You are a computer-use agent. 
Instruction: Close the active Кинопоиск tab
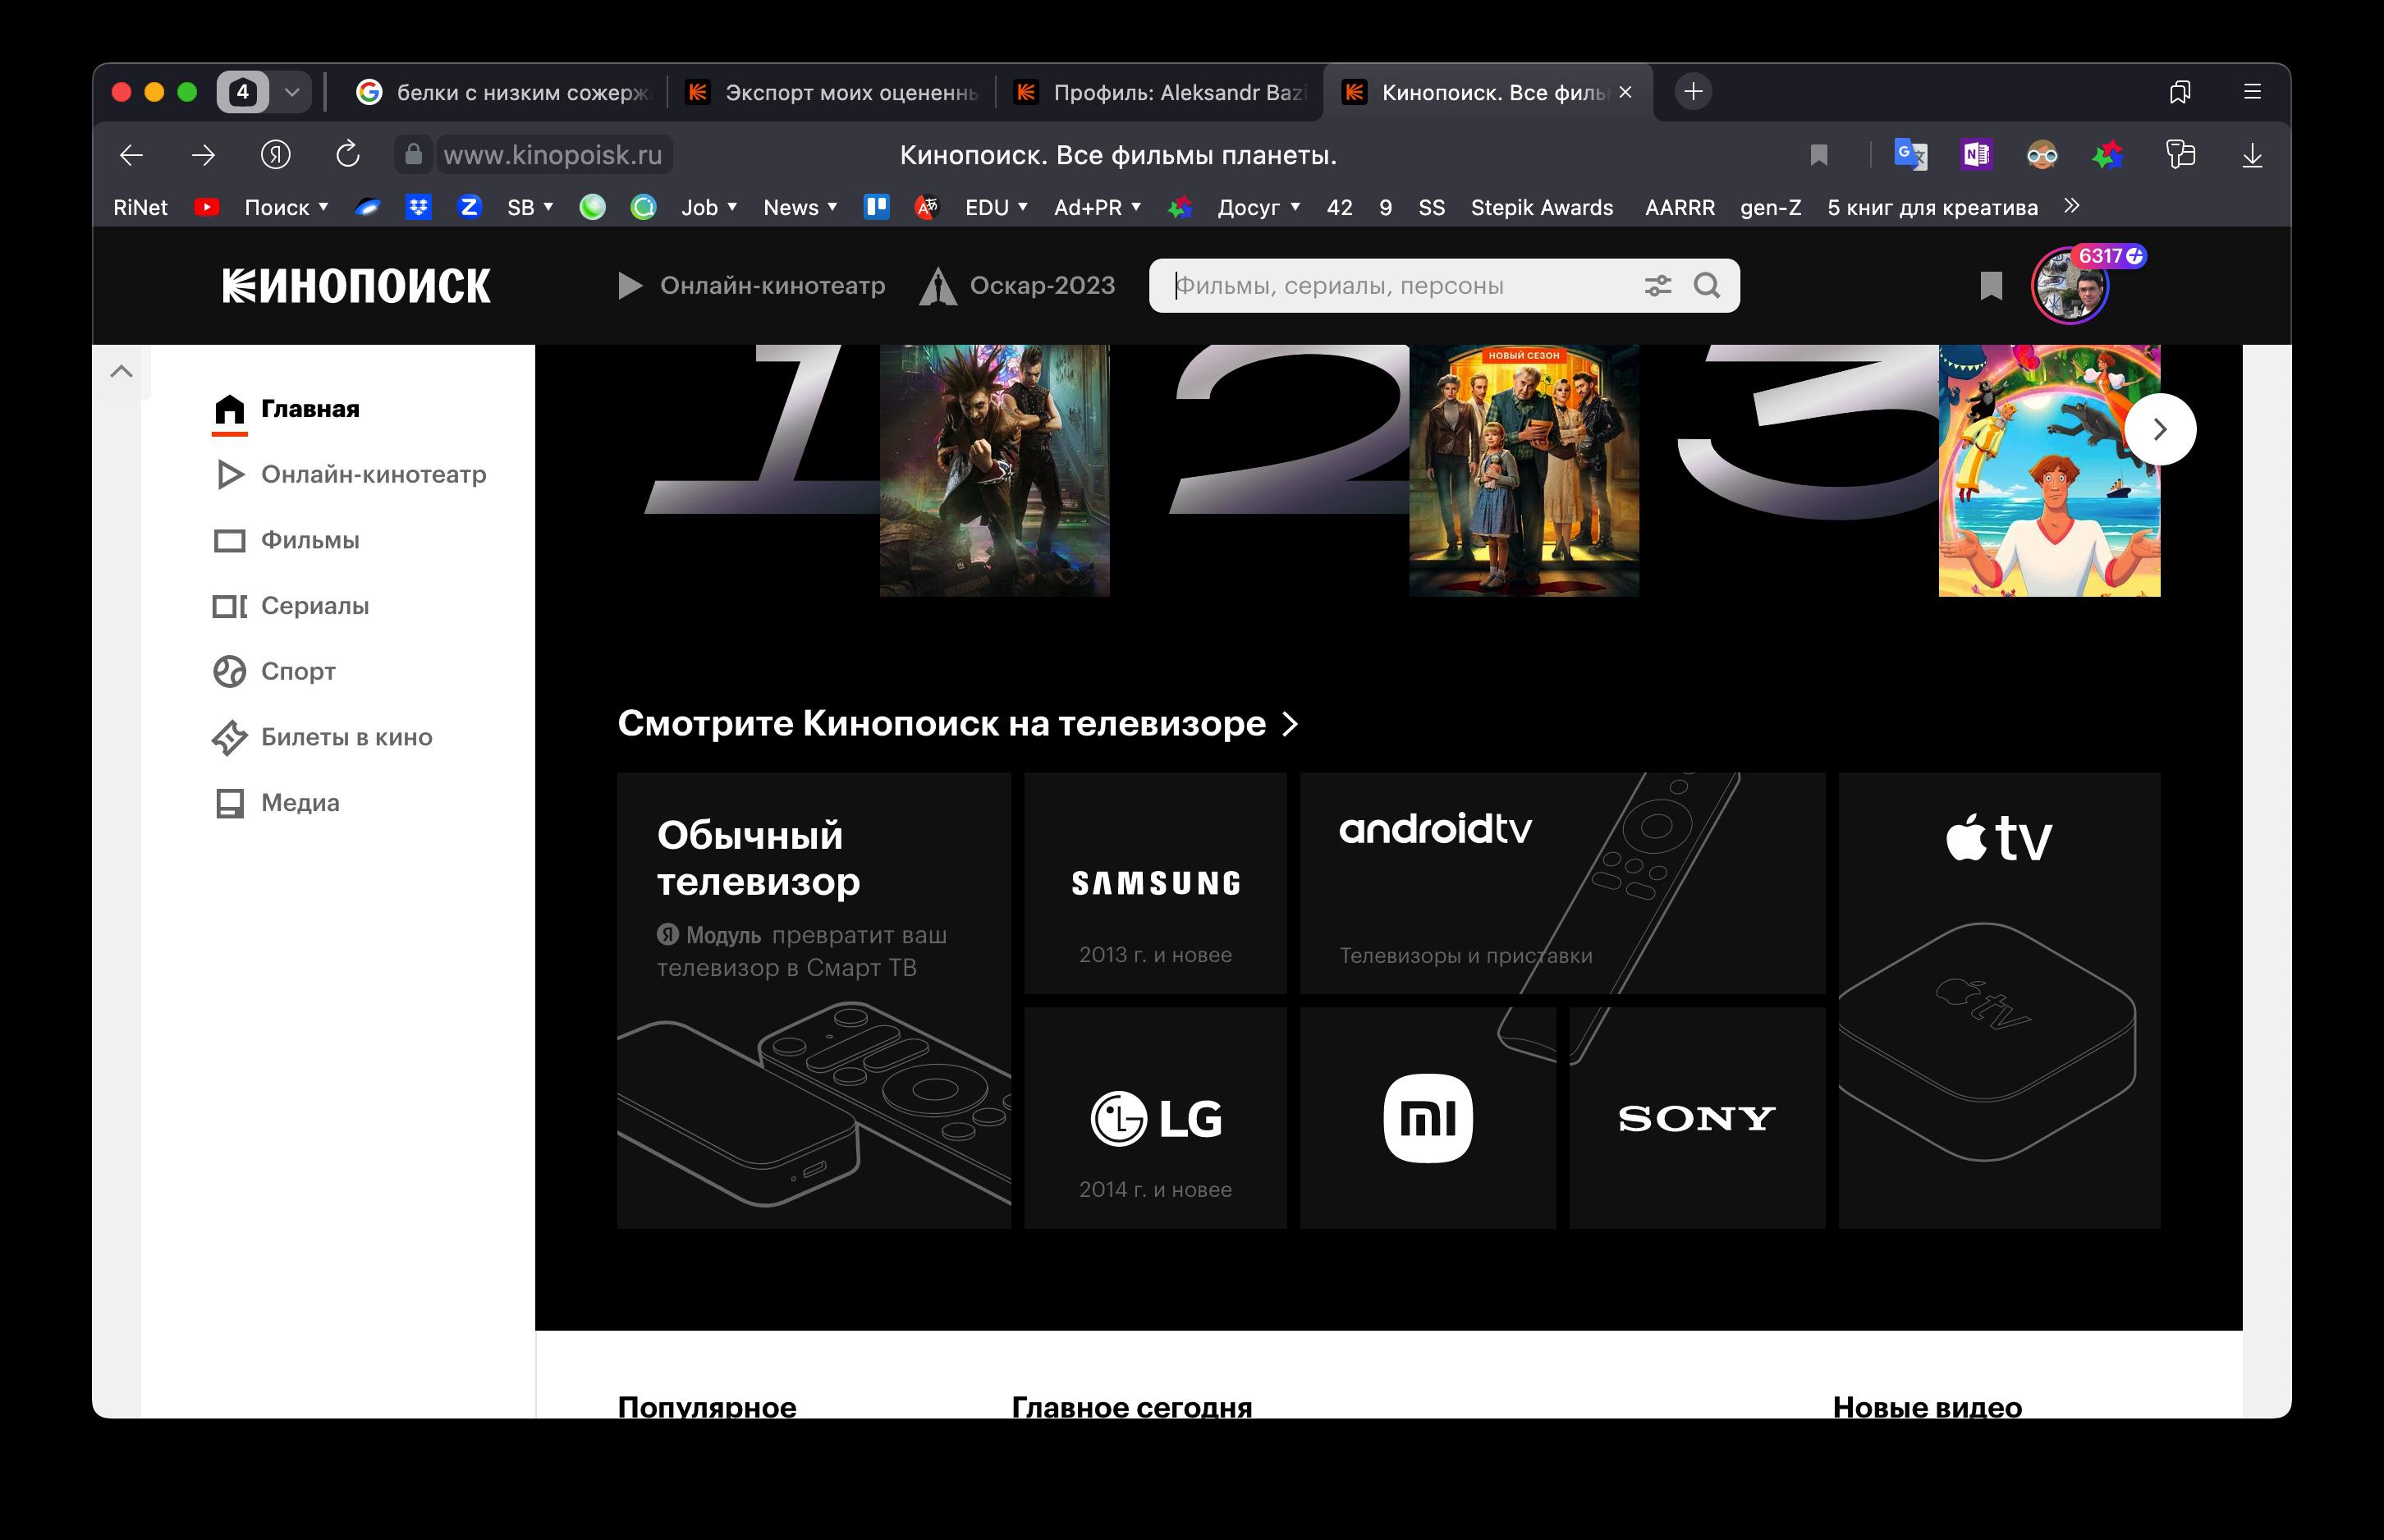pyautogui.click(x=1625, y=92)
